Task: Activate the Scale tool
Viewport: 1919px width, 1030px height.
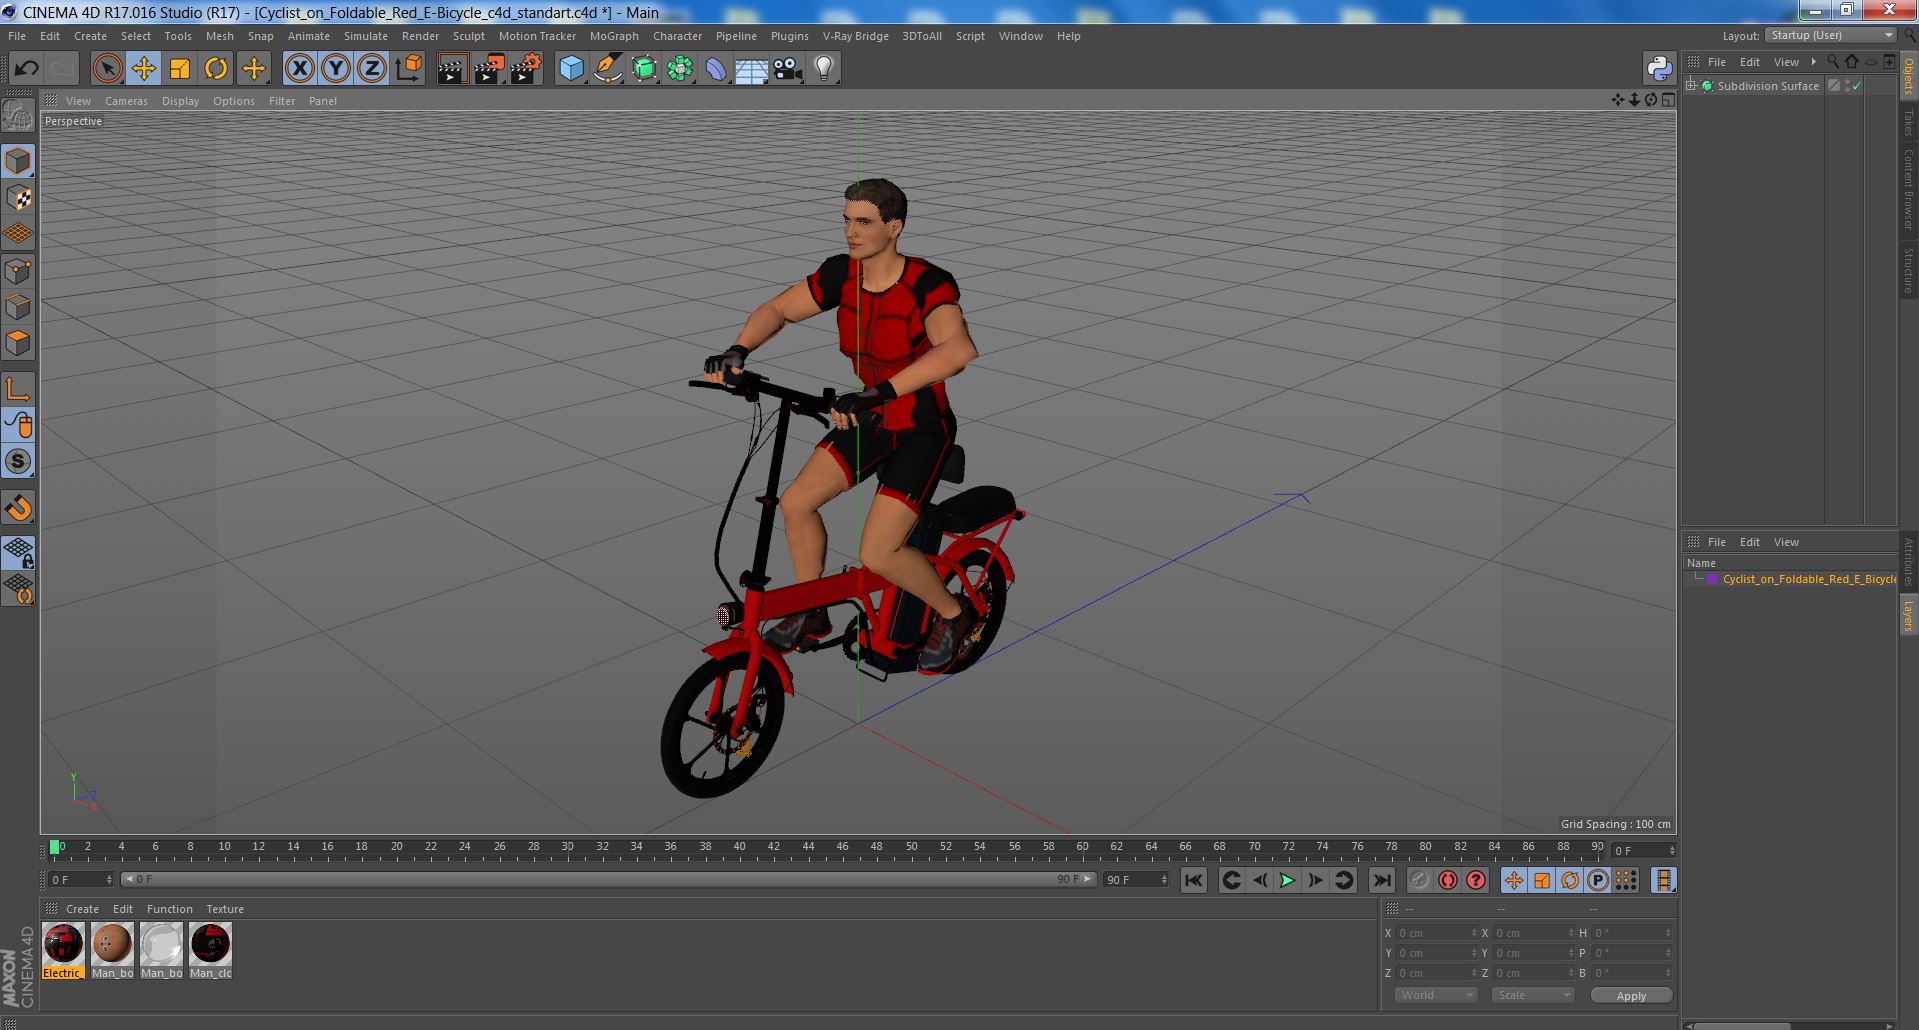Action: [180, 69]
